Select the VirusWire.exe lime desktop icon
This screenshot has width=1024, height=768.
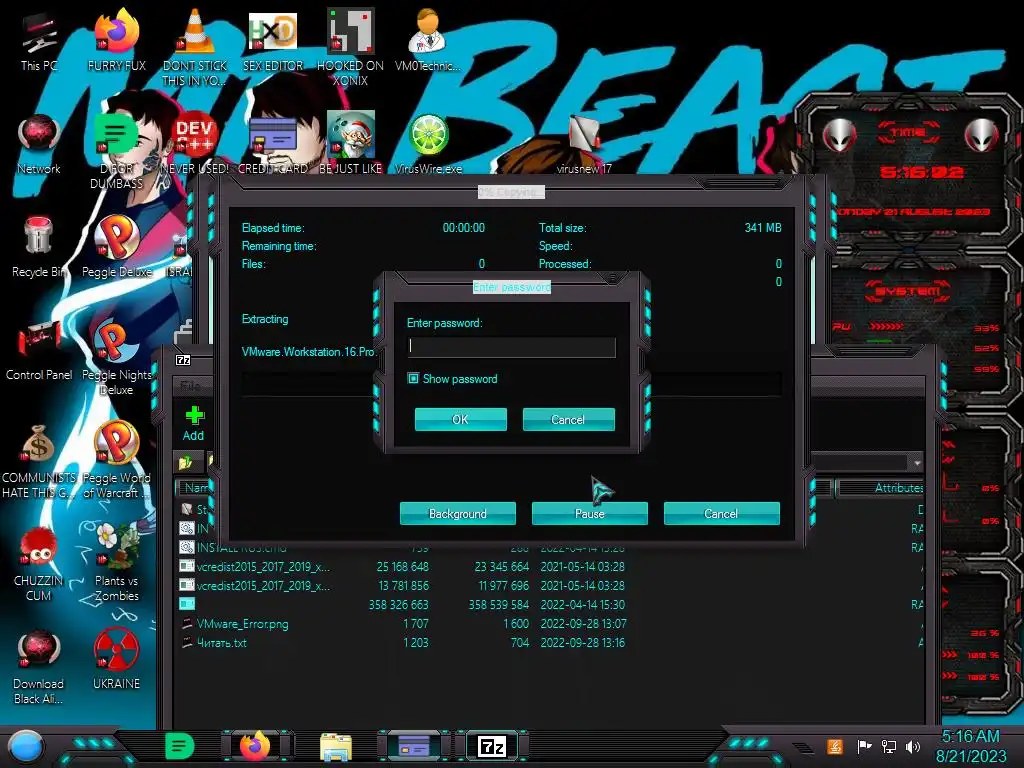coord(428,144)
